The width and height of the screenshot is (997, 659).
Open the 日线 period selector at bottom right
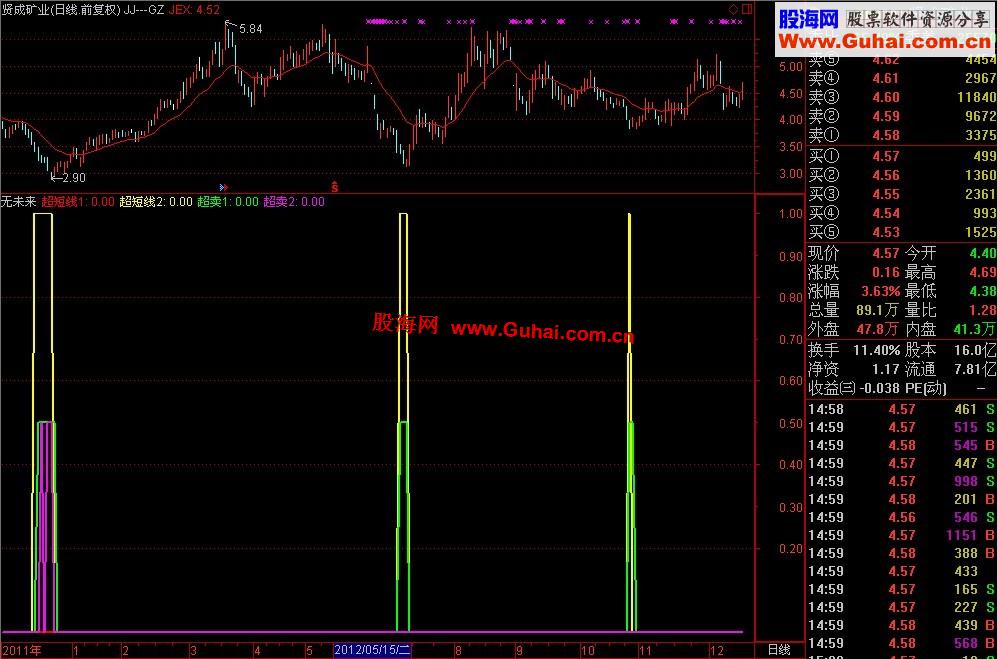(x=779, y=650)
